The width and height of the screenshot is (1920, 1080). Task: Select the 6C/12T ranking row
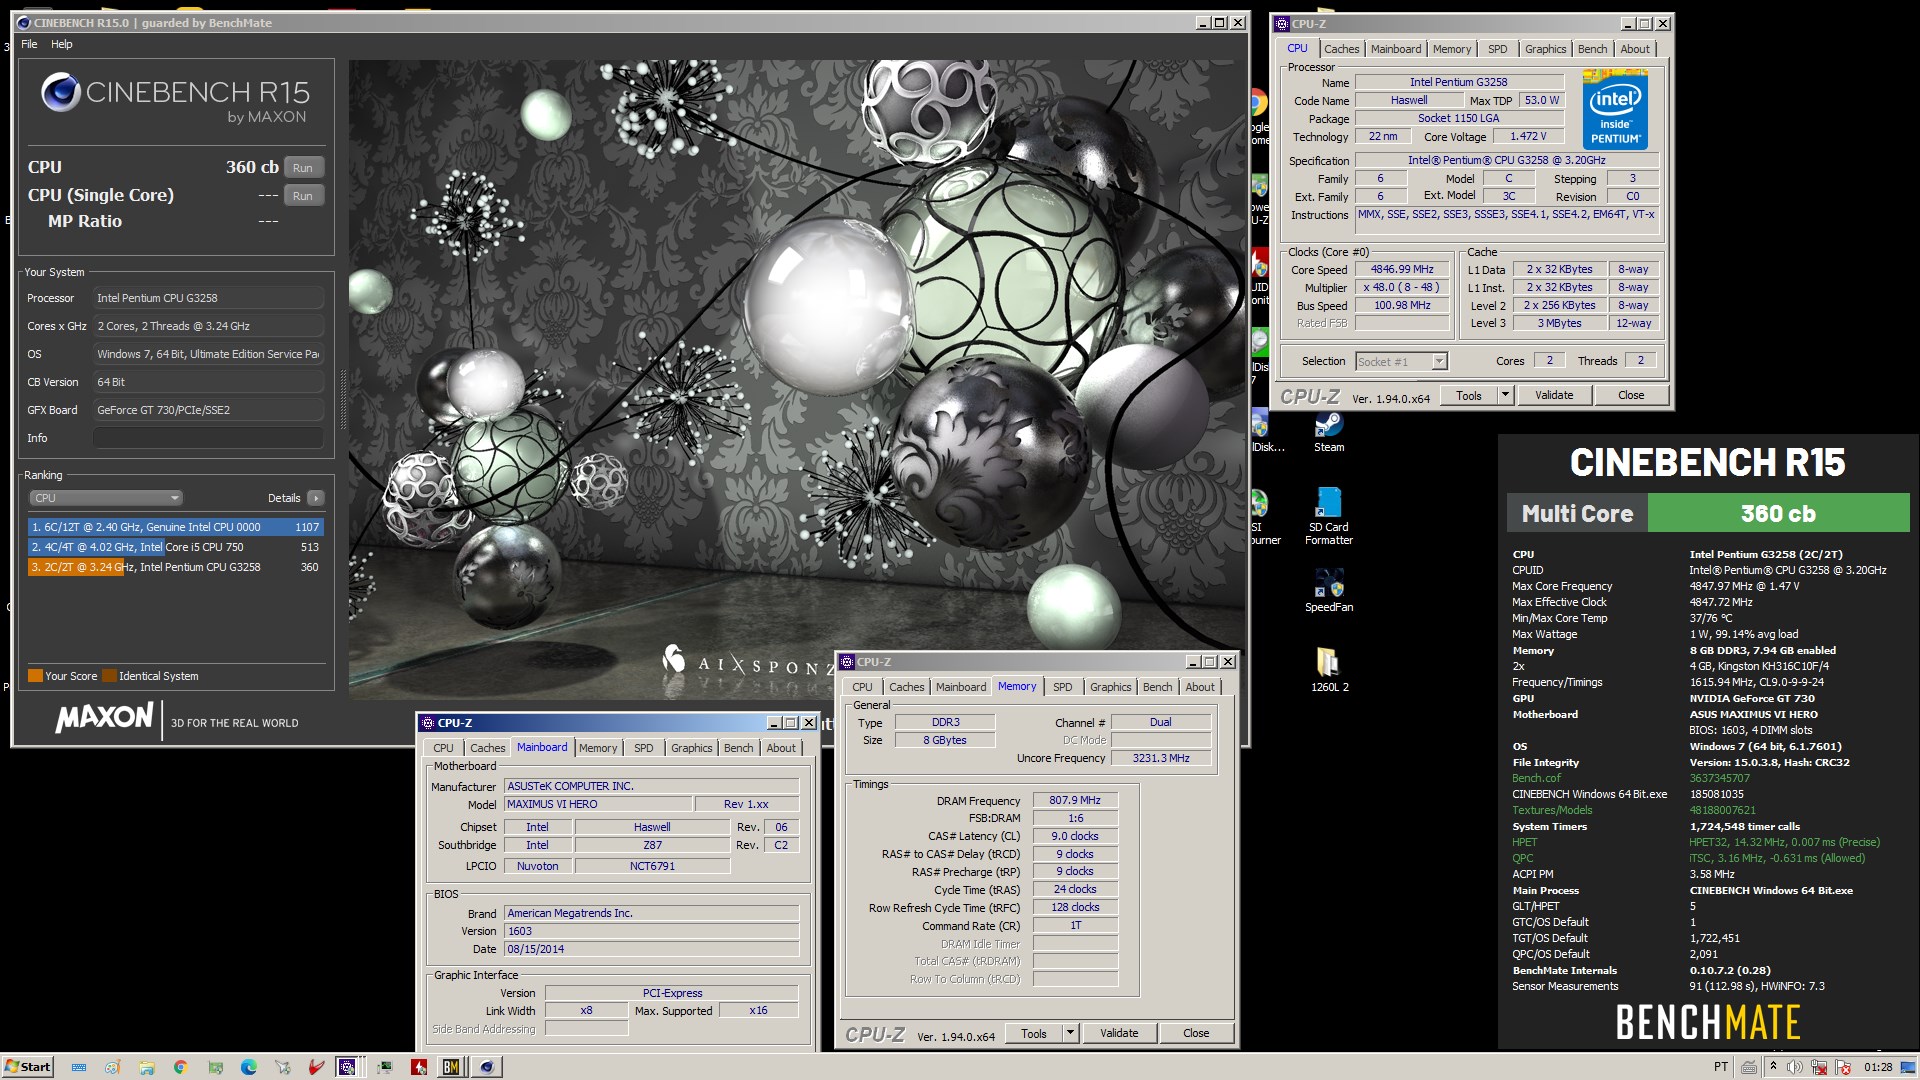pos(175,527)
